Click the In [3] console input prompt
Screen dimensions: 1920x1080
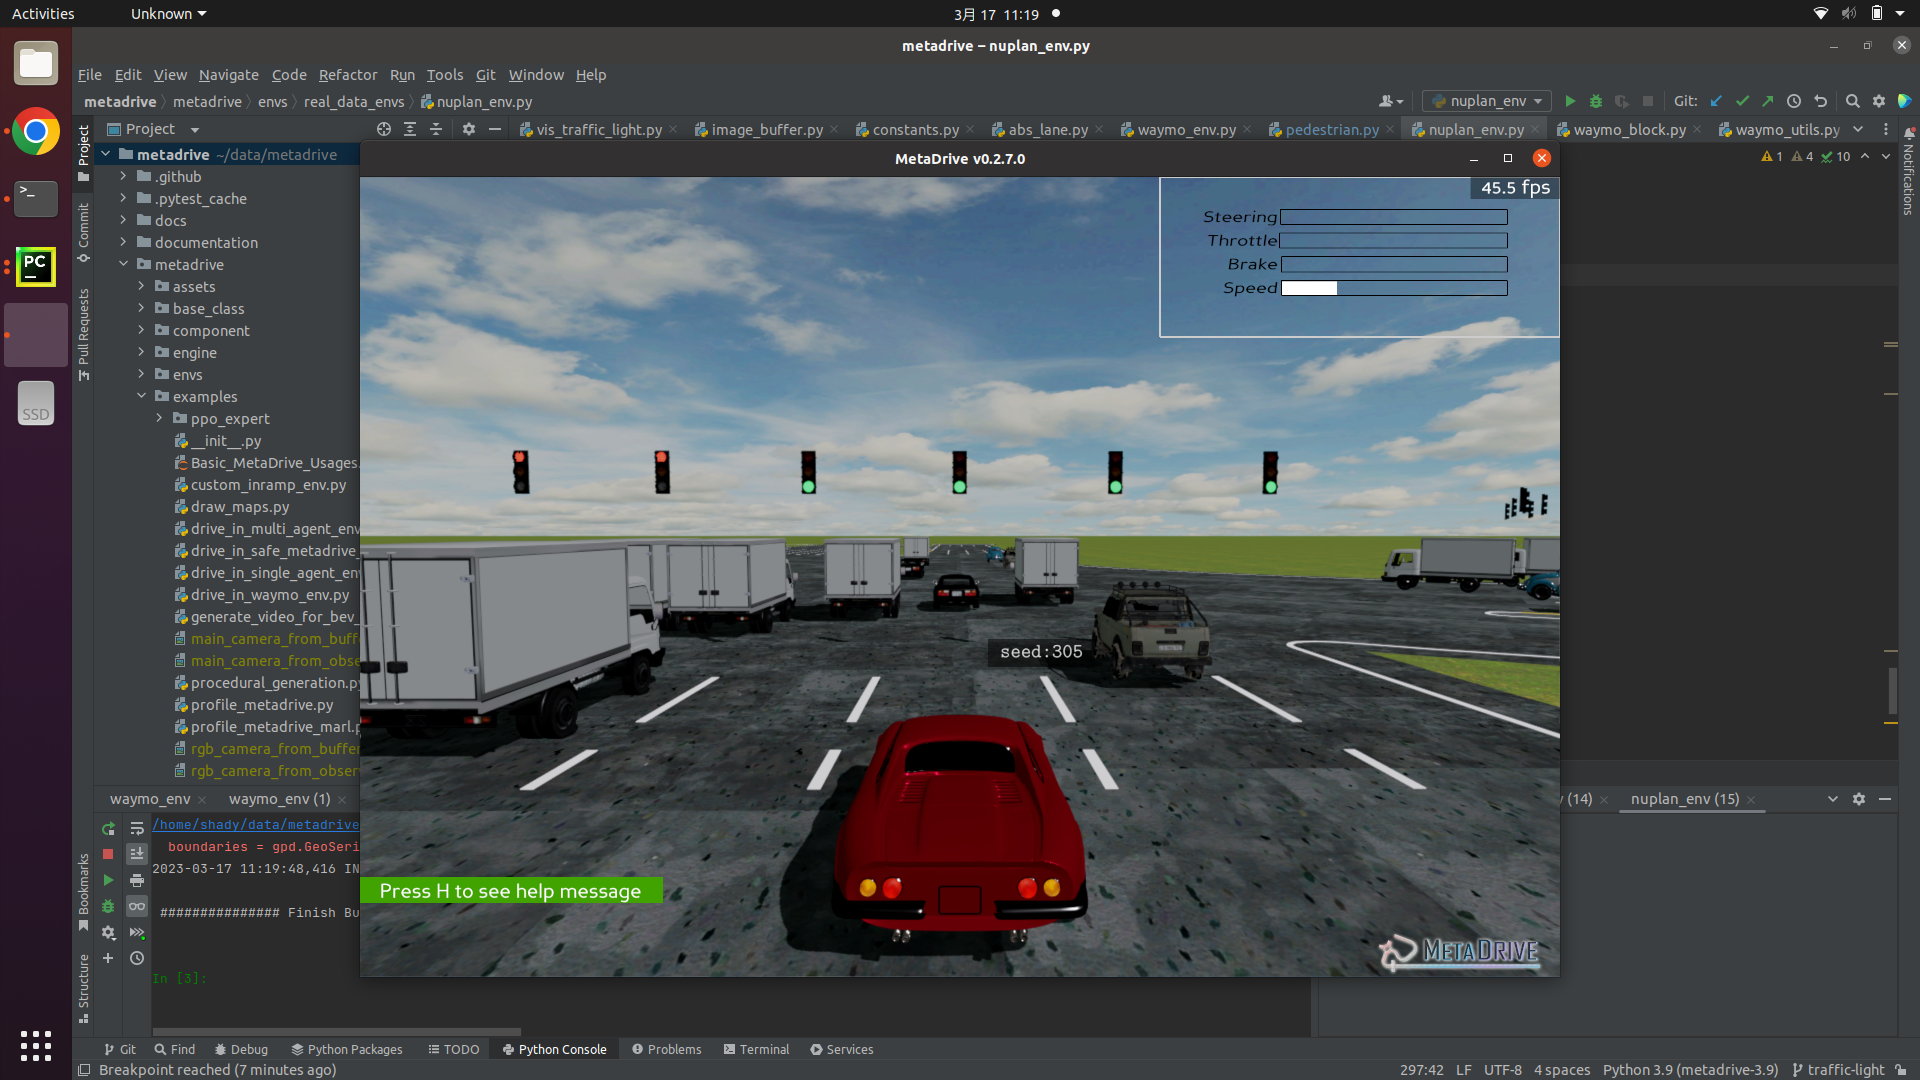click(x=180, y=978)
